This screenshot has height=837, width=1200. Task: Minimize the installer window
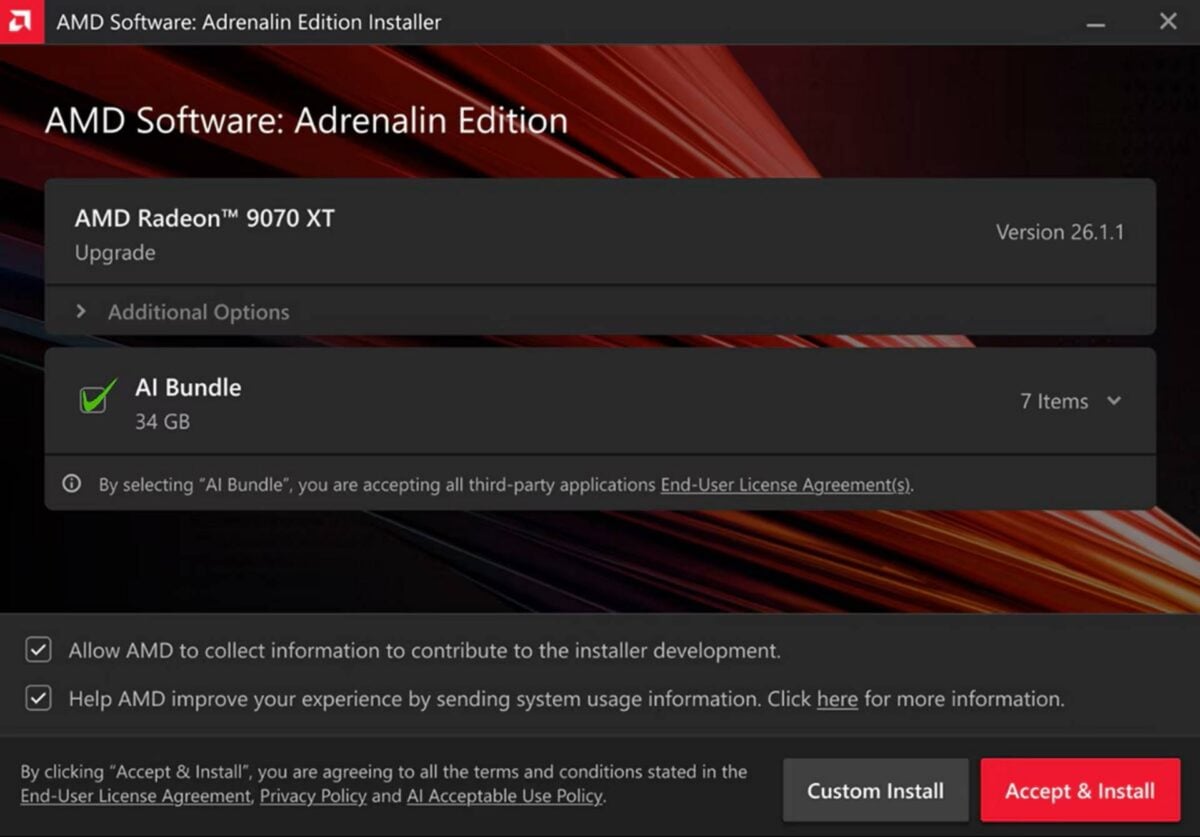(x=1097, y=22)
